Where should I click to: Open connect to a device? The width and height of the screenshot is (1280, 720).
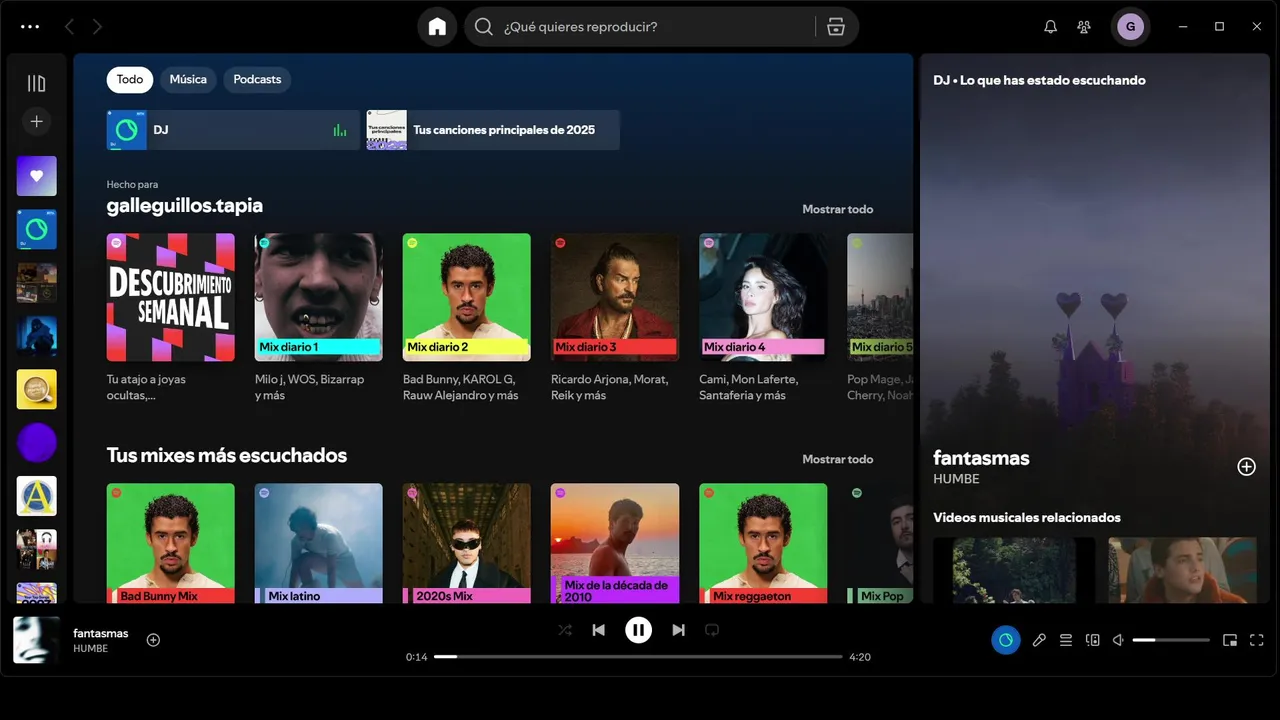[1093, 640]
